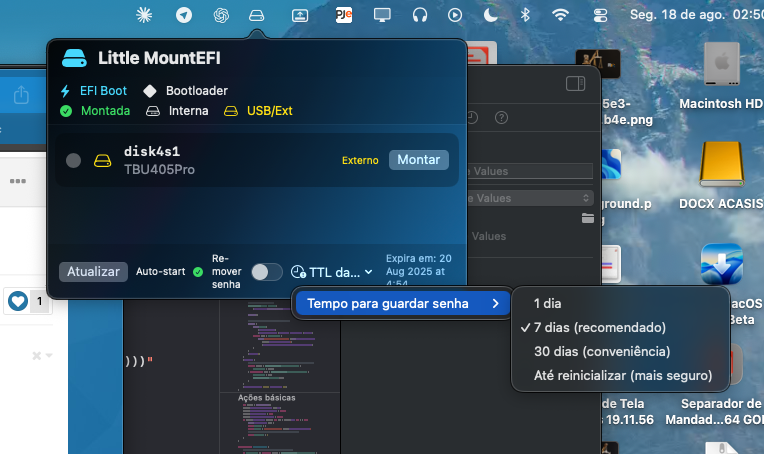This screenshot has height=454, width=764.
Task: Open the Values popup stepper in background window
Action: pos(586,198)
